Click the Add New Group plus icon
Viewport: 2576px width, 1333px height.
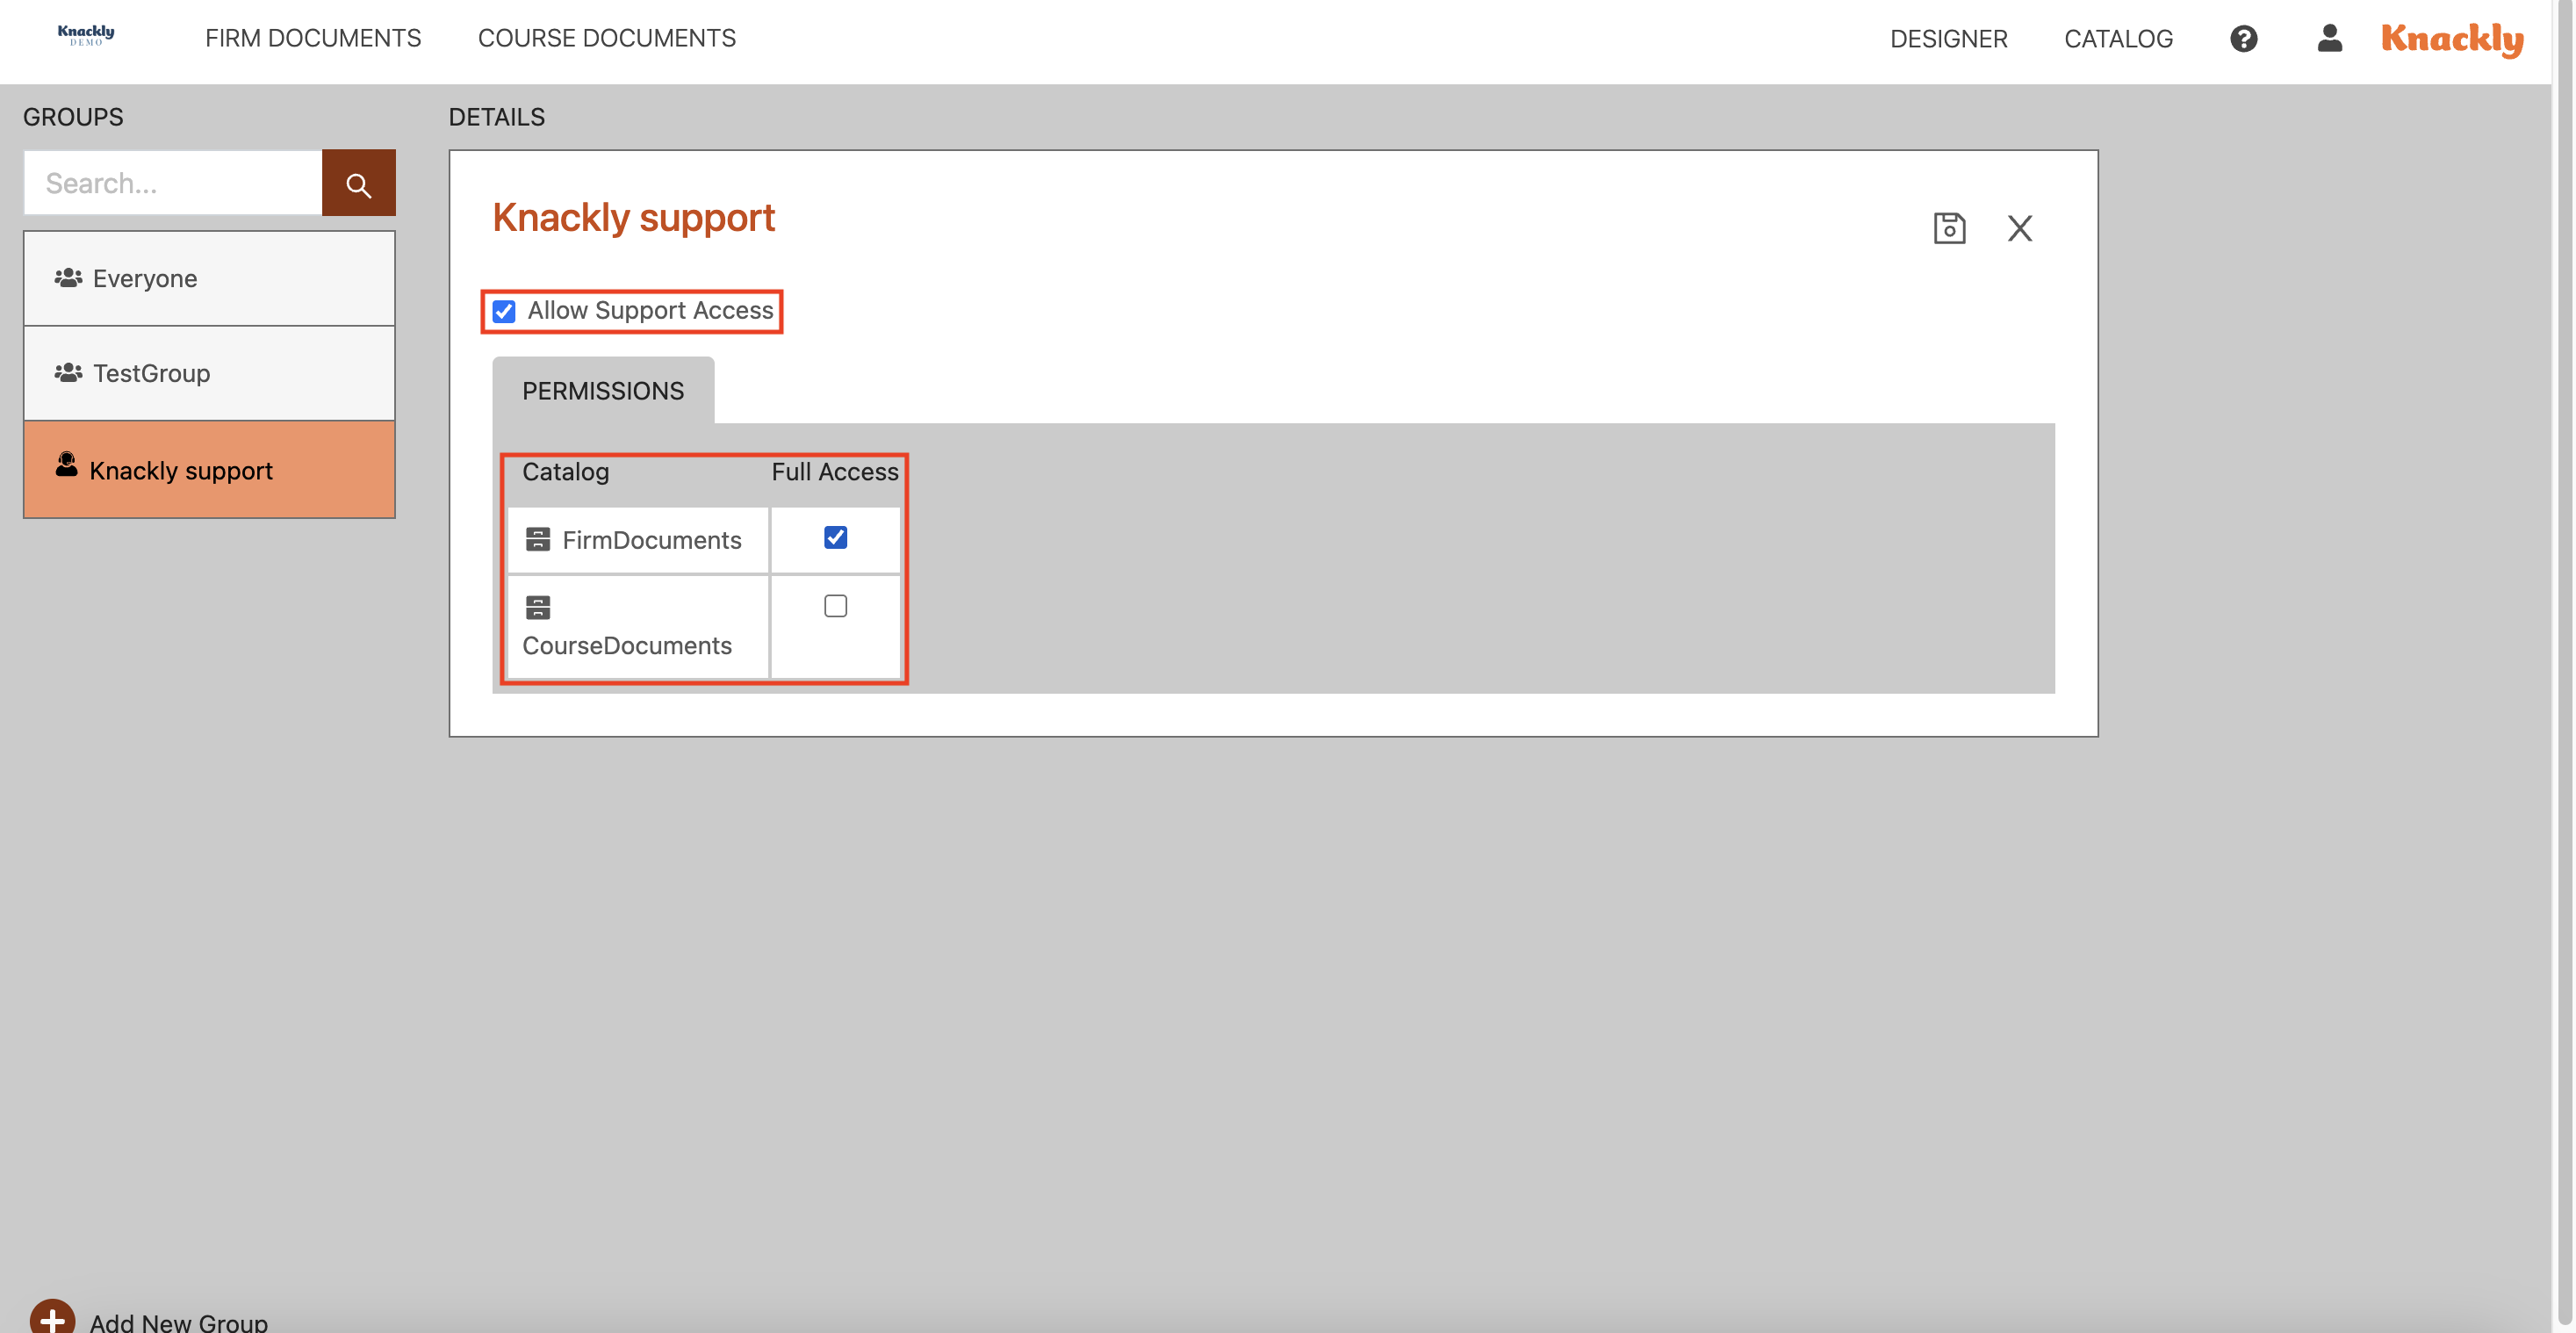(x=52, y=1319)
